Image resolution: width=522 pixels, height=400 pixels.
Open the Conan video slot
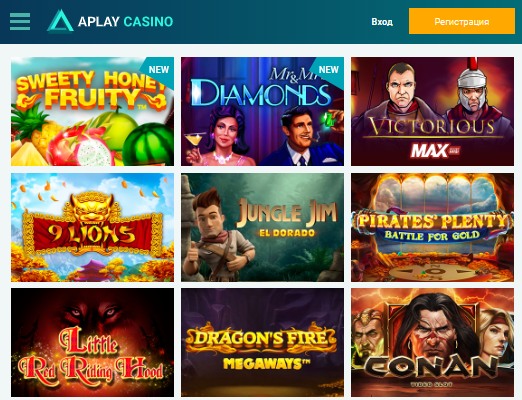point(432,342)
